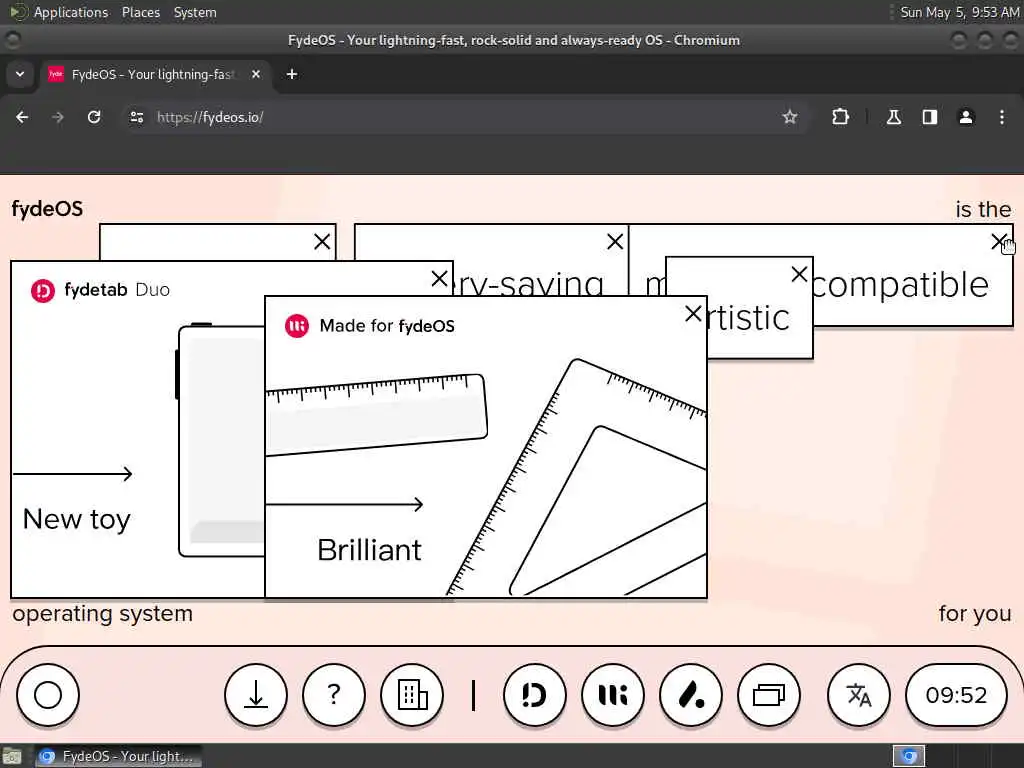Toggle the browser side panel
The image size is (1024, 768).
tap(929, 117)
